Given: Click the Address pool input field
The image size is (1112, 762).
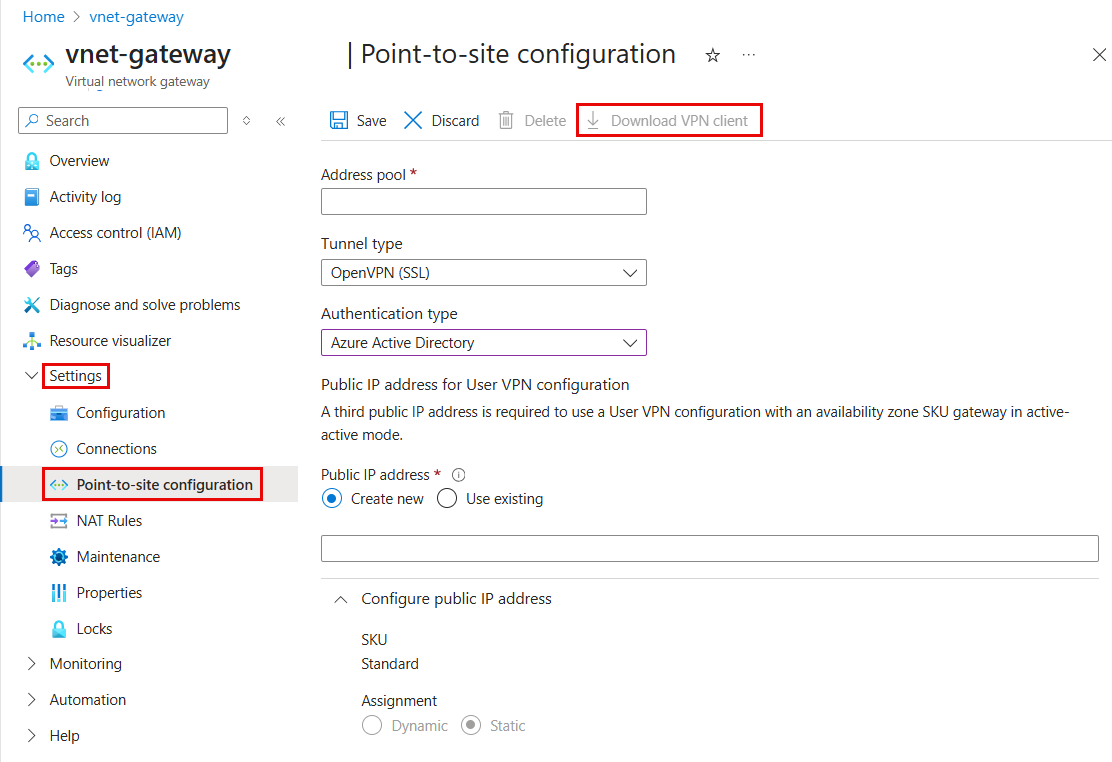Looking at the screenshot, I should click(x=483, y=202).
